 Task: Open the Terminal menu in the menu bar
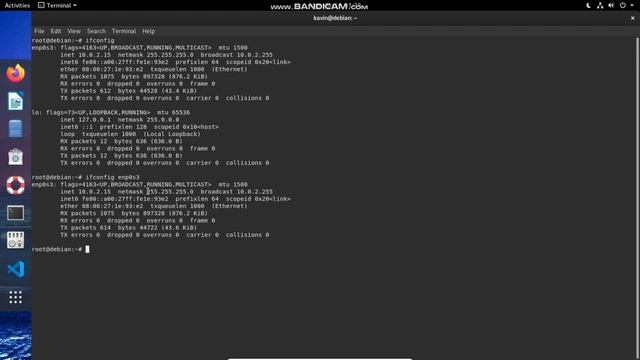(x=124, y=31)
